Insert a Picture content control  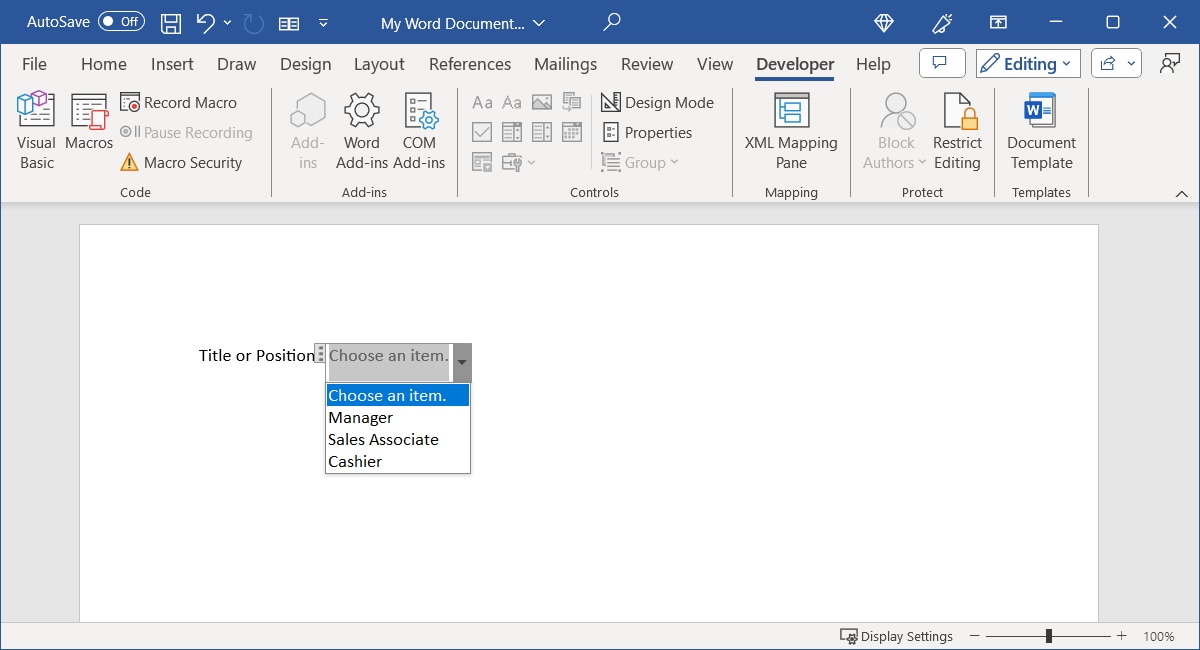(541, 101)
